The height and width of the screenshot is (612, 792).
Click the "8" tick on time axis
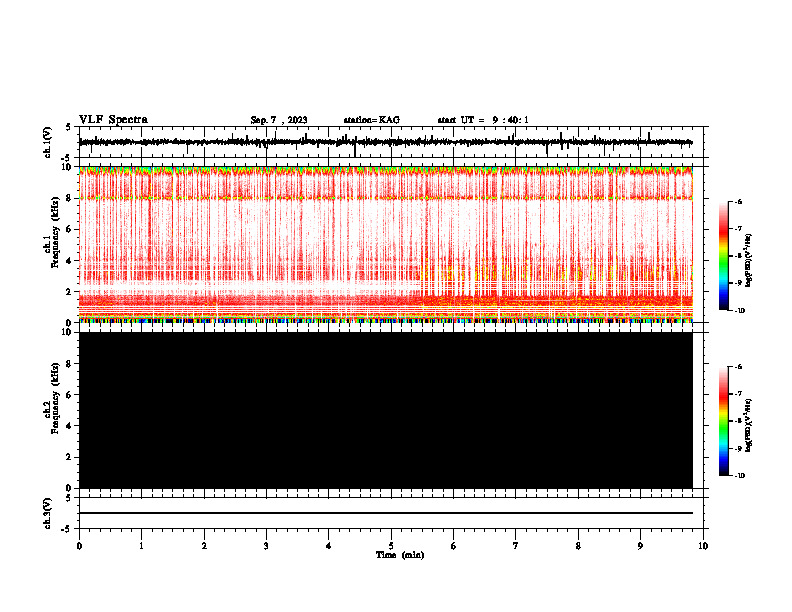(x=578, y=546)
